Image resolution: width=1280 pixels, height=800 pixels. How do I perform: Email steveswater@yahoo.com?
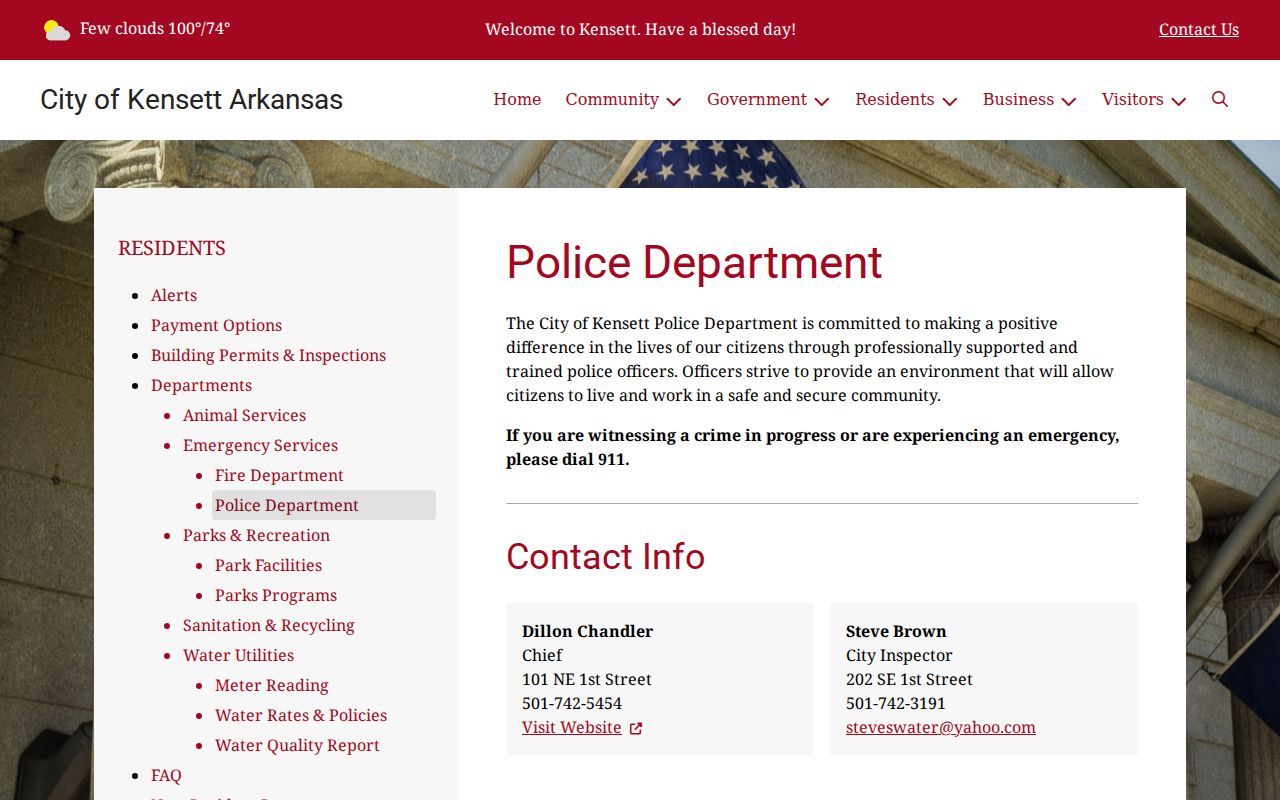(941, 727)
